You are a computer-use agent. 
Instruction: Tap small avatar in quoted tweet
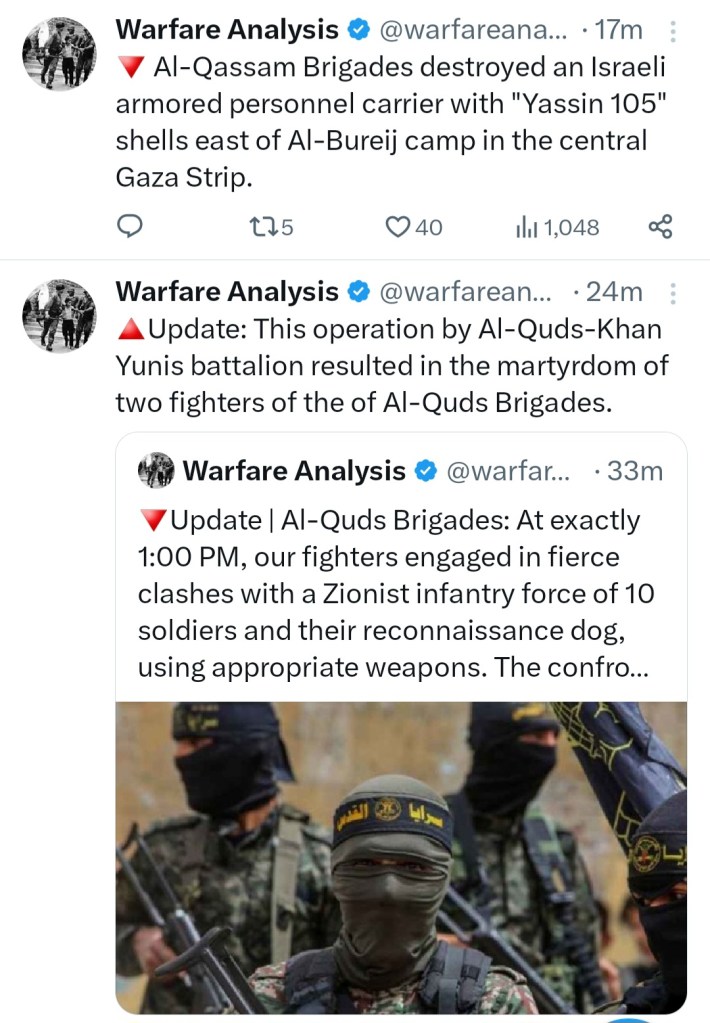coord(155,470)
